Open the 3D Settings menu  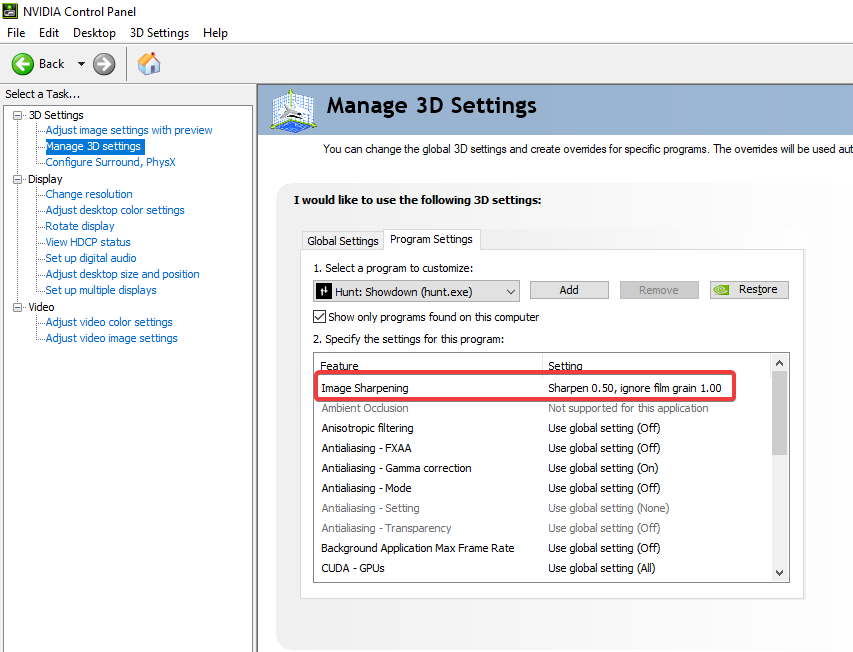(x=159, y=33)
